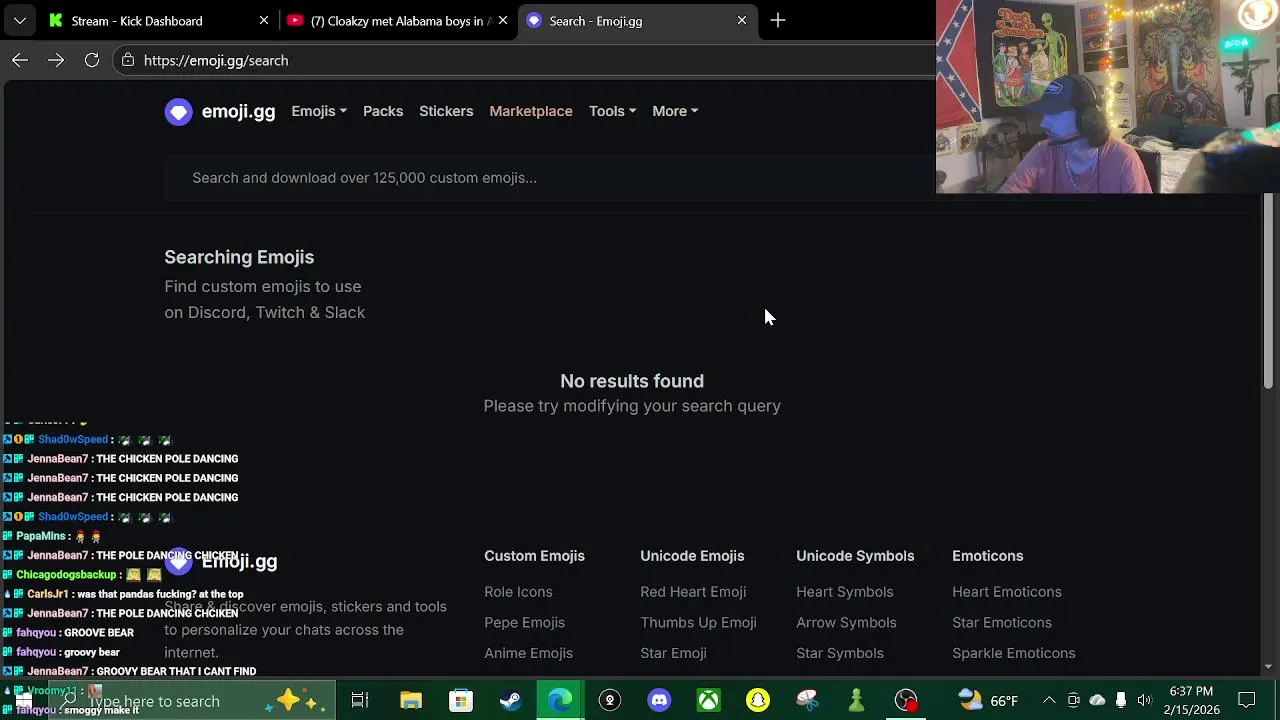Open Task View from the taskbar

(360, 700)
